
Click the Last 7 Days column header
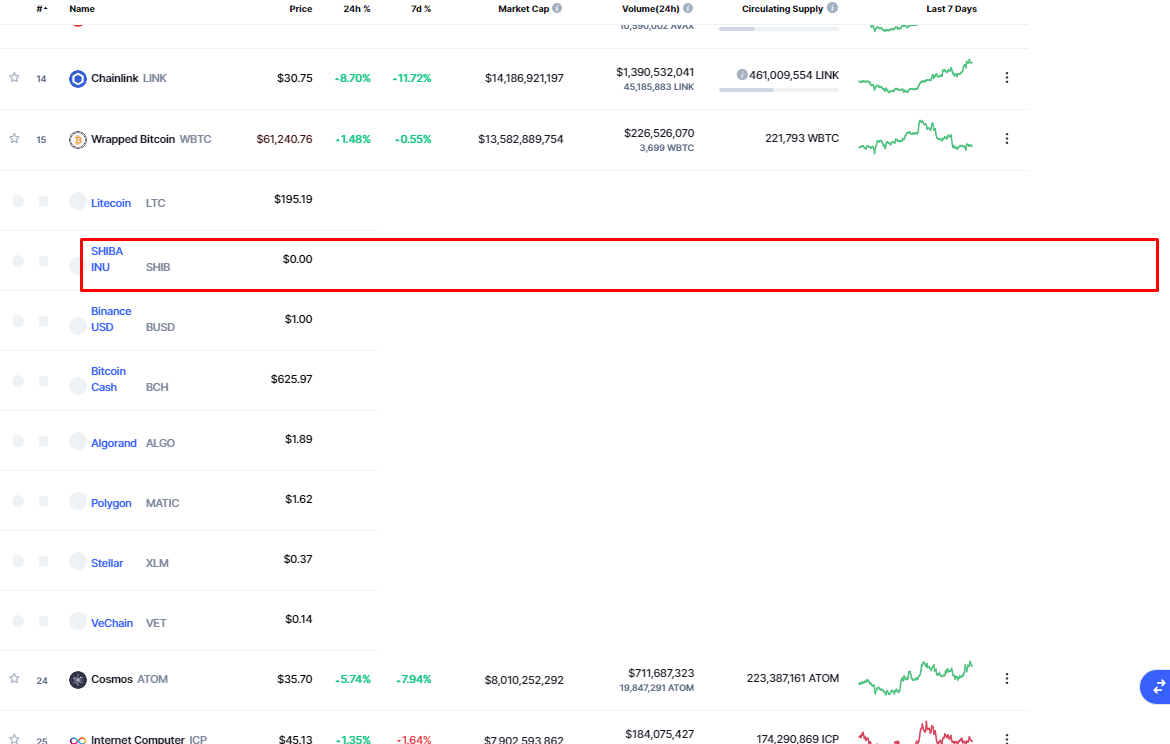click(x=951, y=9)
